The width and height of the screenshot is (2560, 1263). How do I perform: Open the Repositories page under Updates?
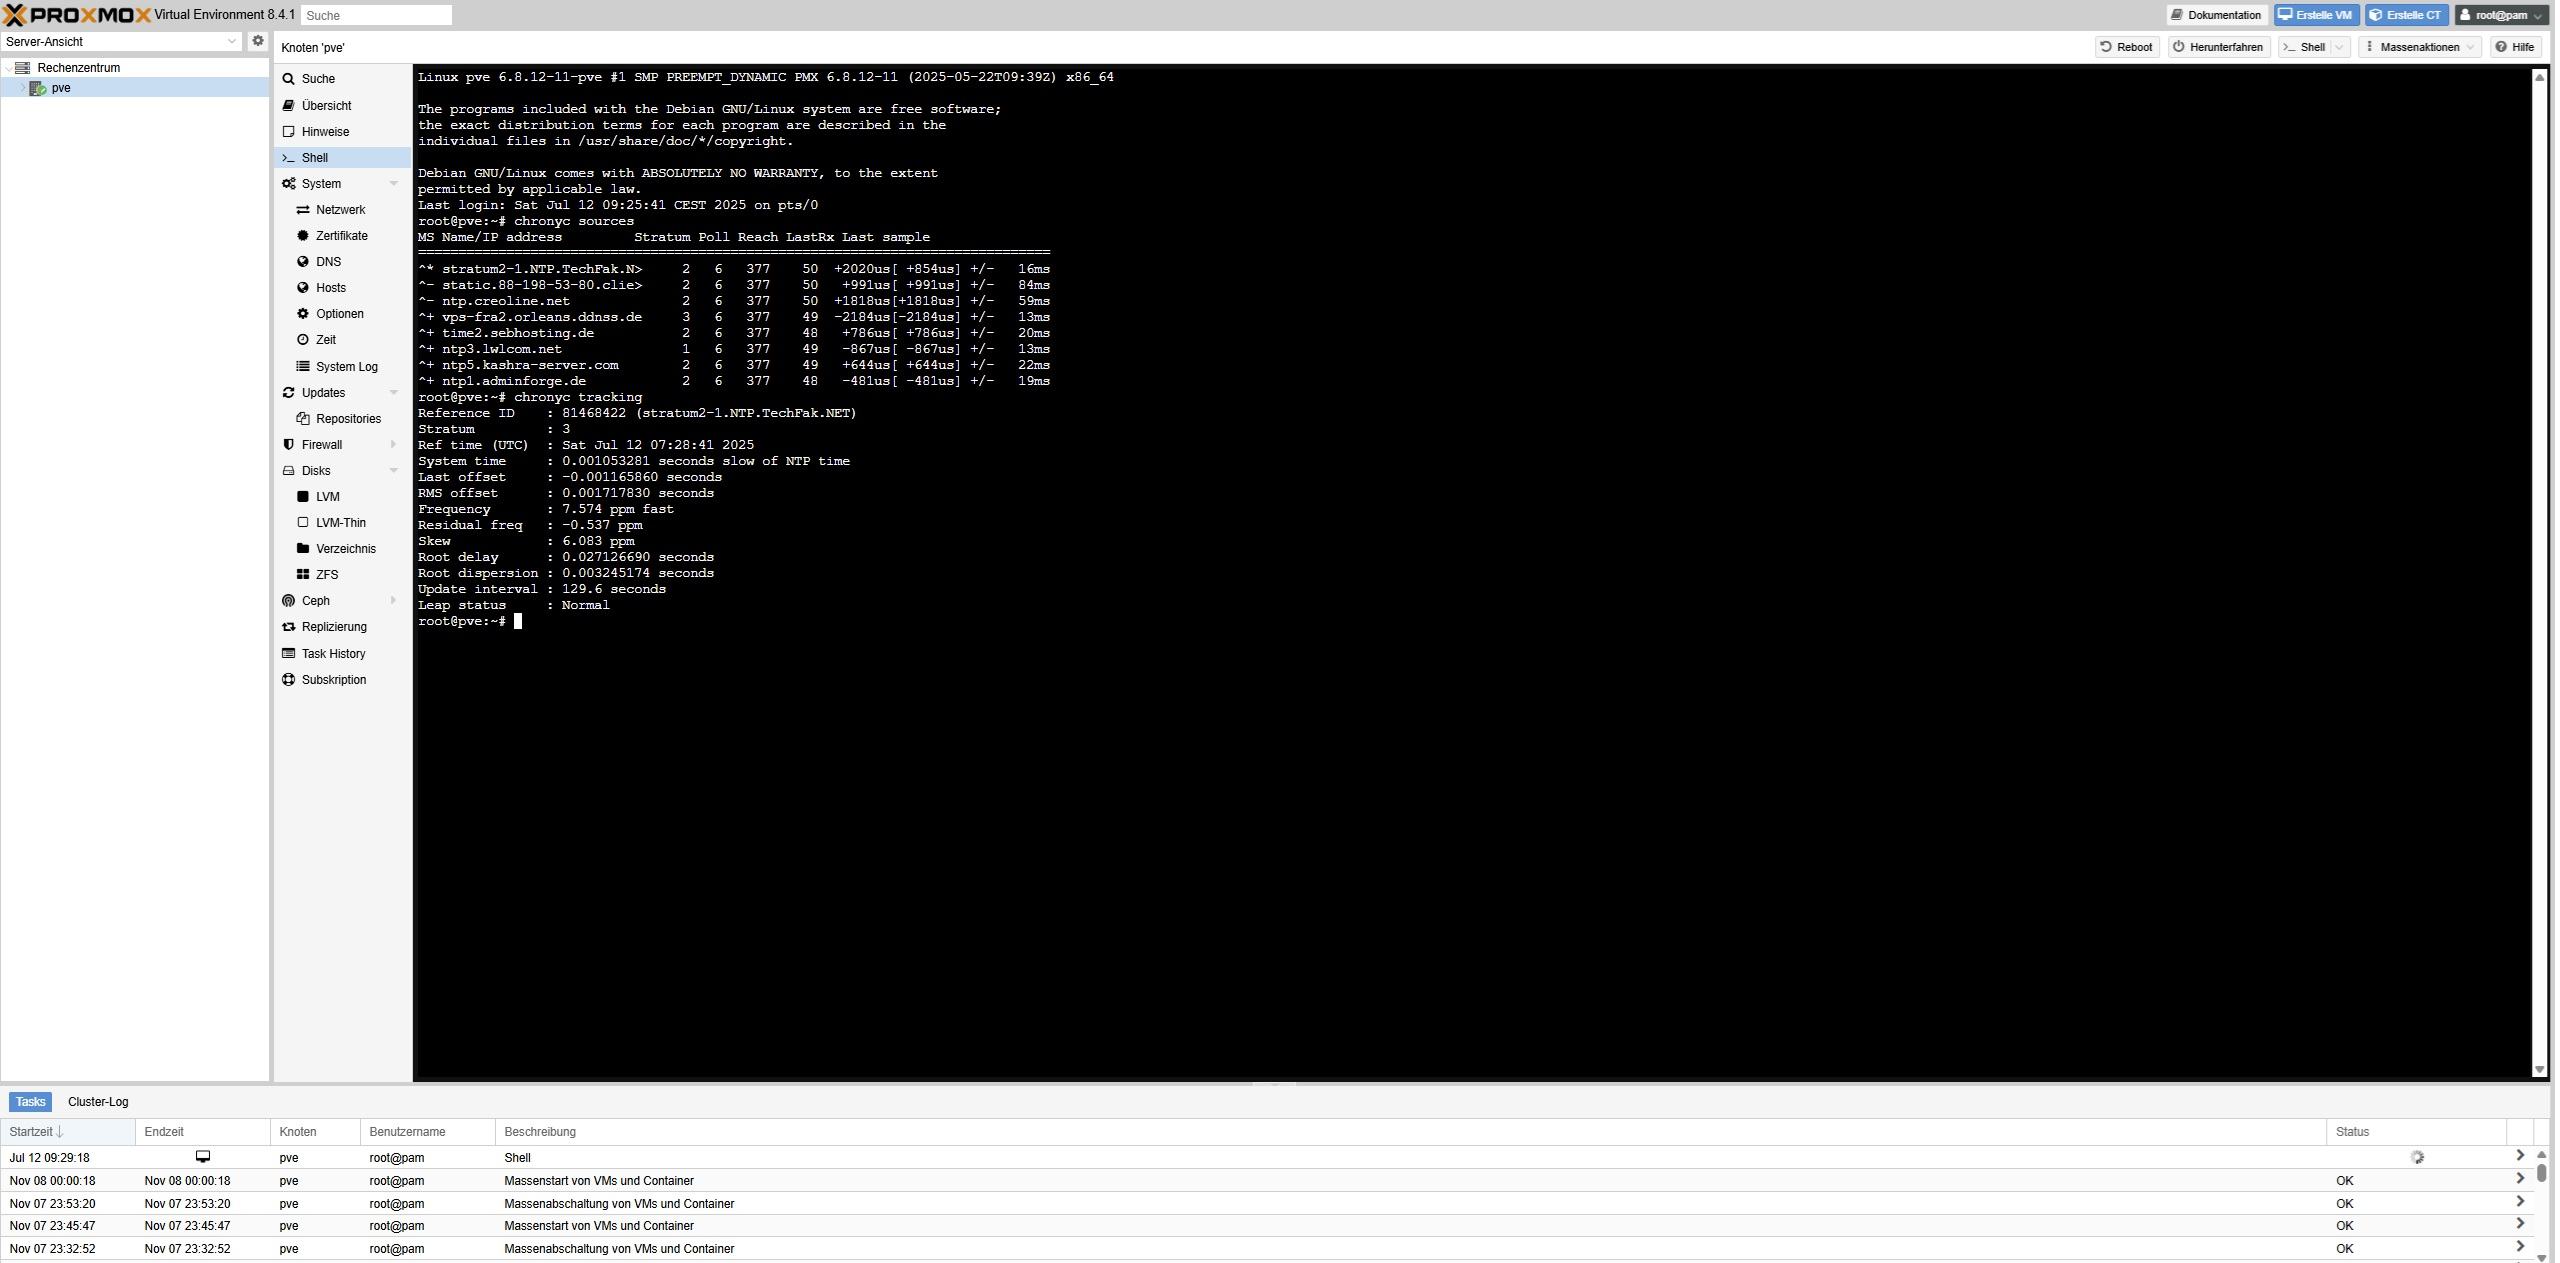coord(348,419)
